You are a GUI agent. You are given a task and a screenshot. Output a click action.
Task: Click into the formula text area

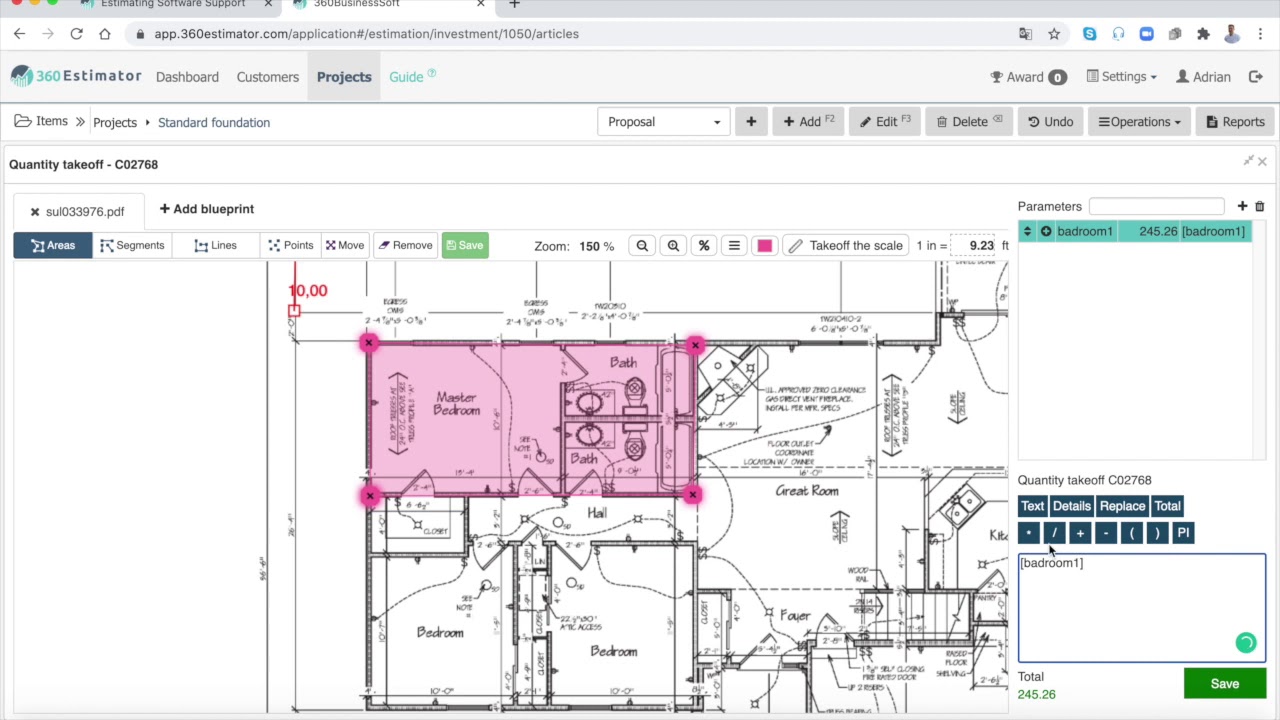(x=1142, y=607)
